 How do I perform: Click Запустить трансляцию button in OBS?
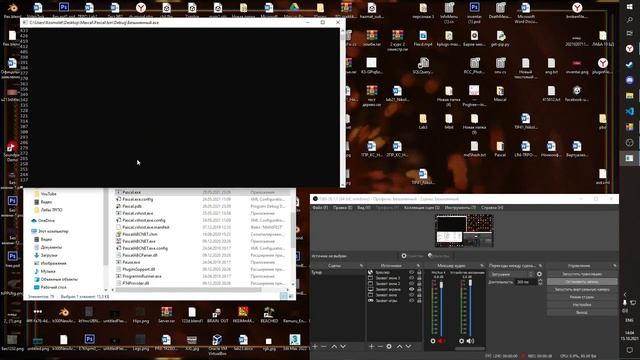[x=582, y=274]
